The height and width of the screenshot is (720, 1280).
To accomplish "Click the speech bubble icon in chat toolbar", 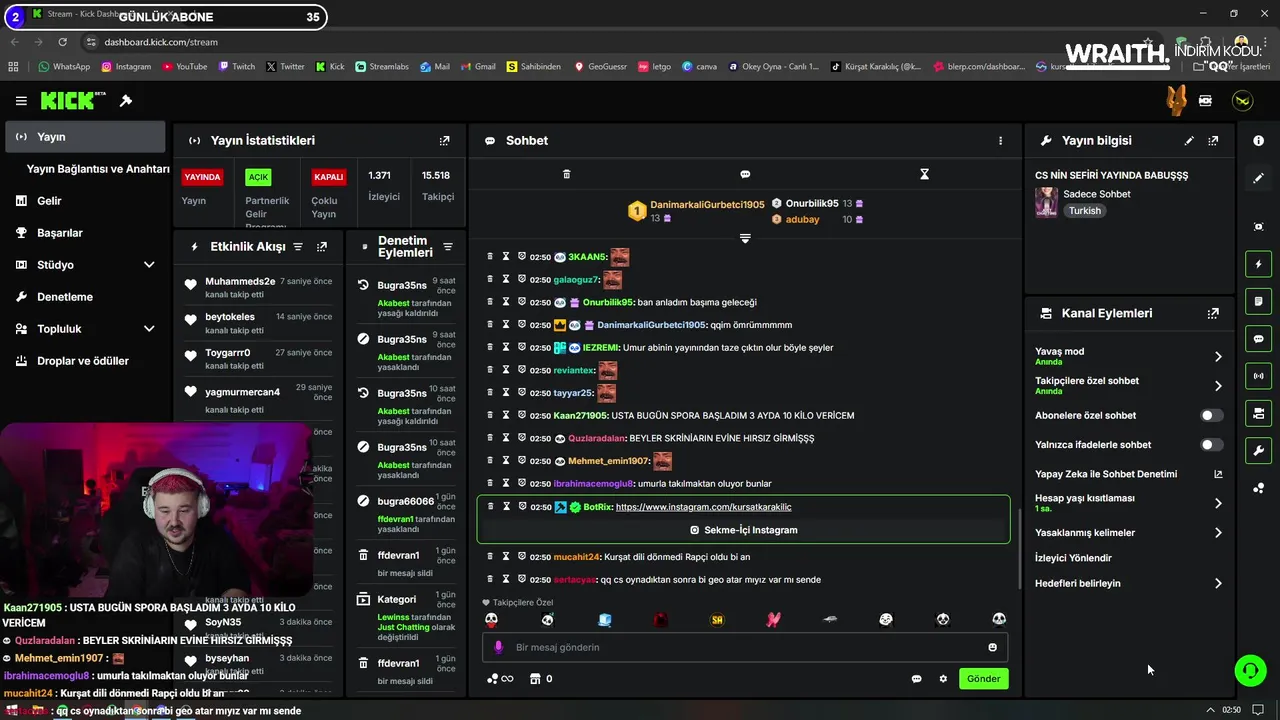I will (x=745, y=174).
